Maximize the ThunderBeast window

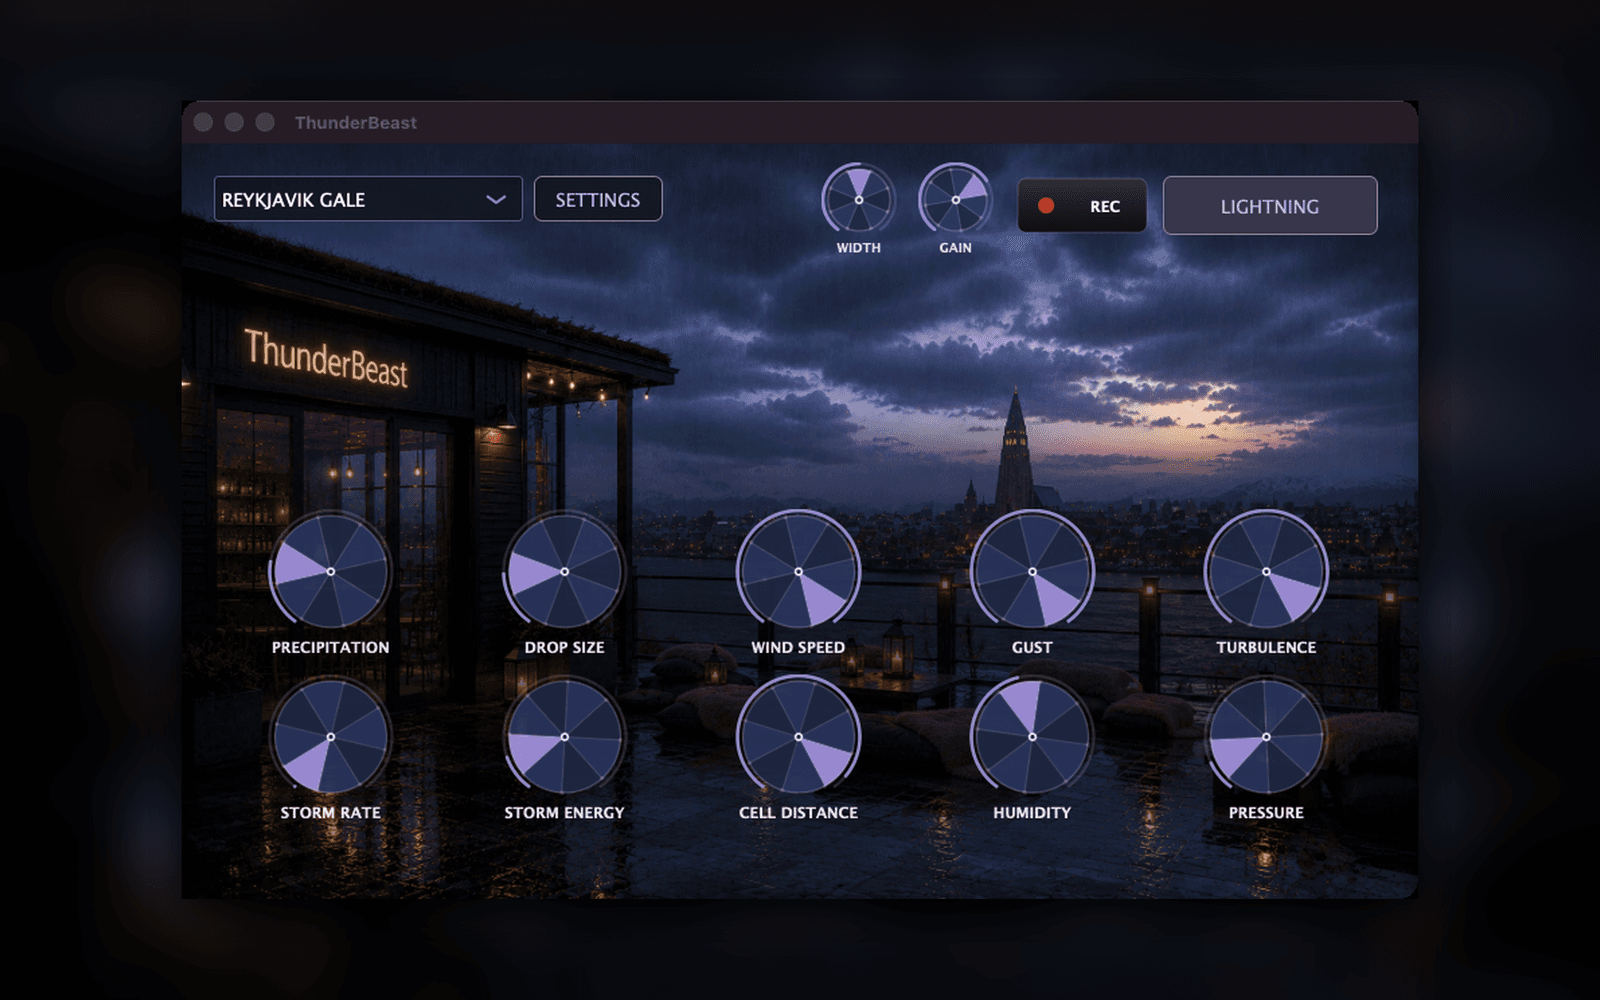(265, 122)
